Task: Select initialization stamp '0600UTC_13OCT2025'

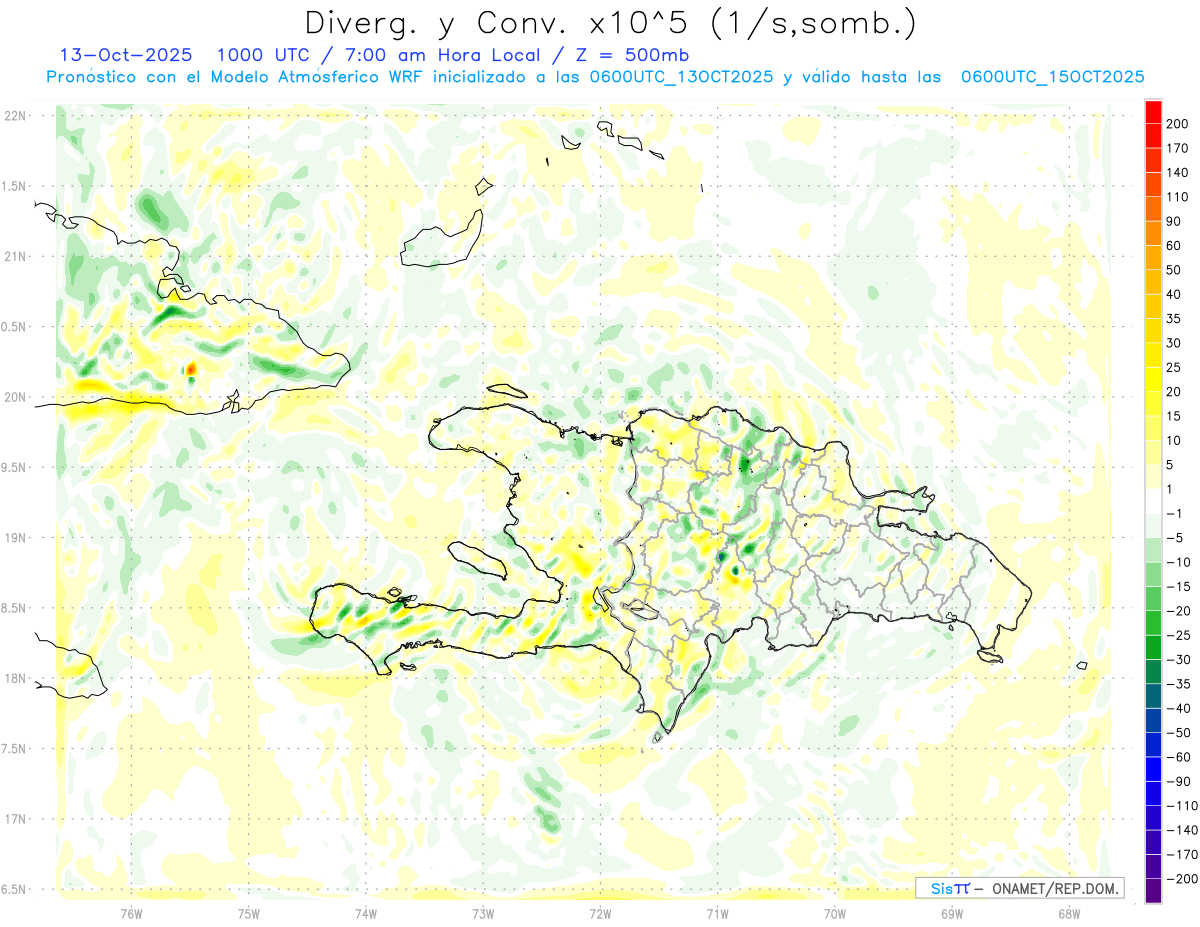Action: click(681, 77)
